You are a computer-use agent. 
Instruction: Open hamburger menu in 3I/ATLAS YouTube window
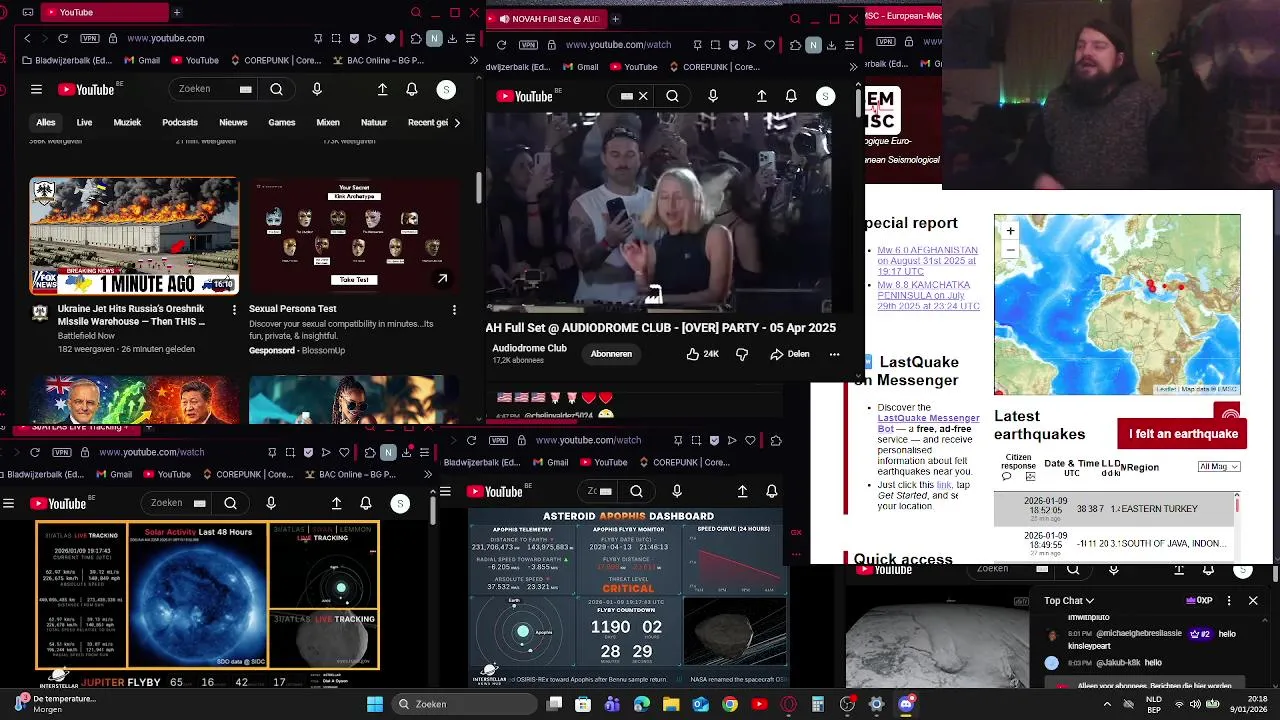tap(8, 503)
